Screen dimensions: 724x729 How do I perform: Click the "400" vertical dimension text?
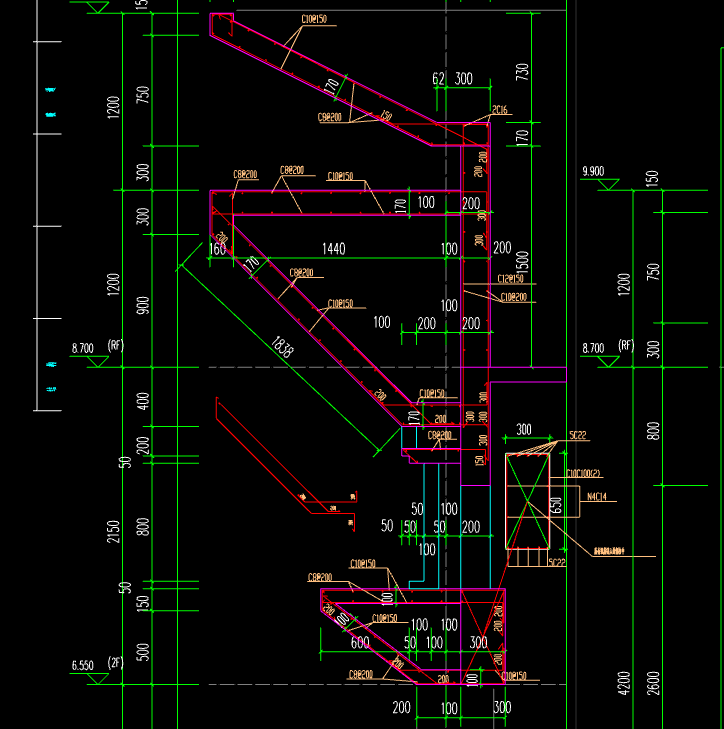(143, 401)
